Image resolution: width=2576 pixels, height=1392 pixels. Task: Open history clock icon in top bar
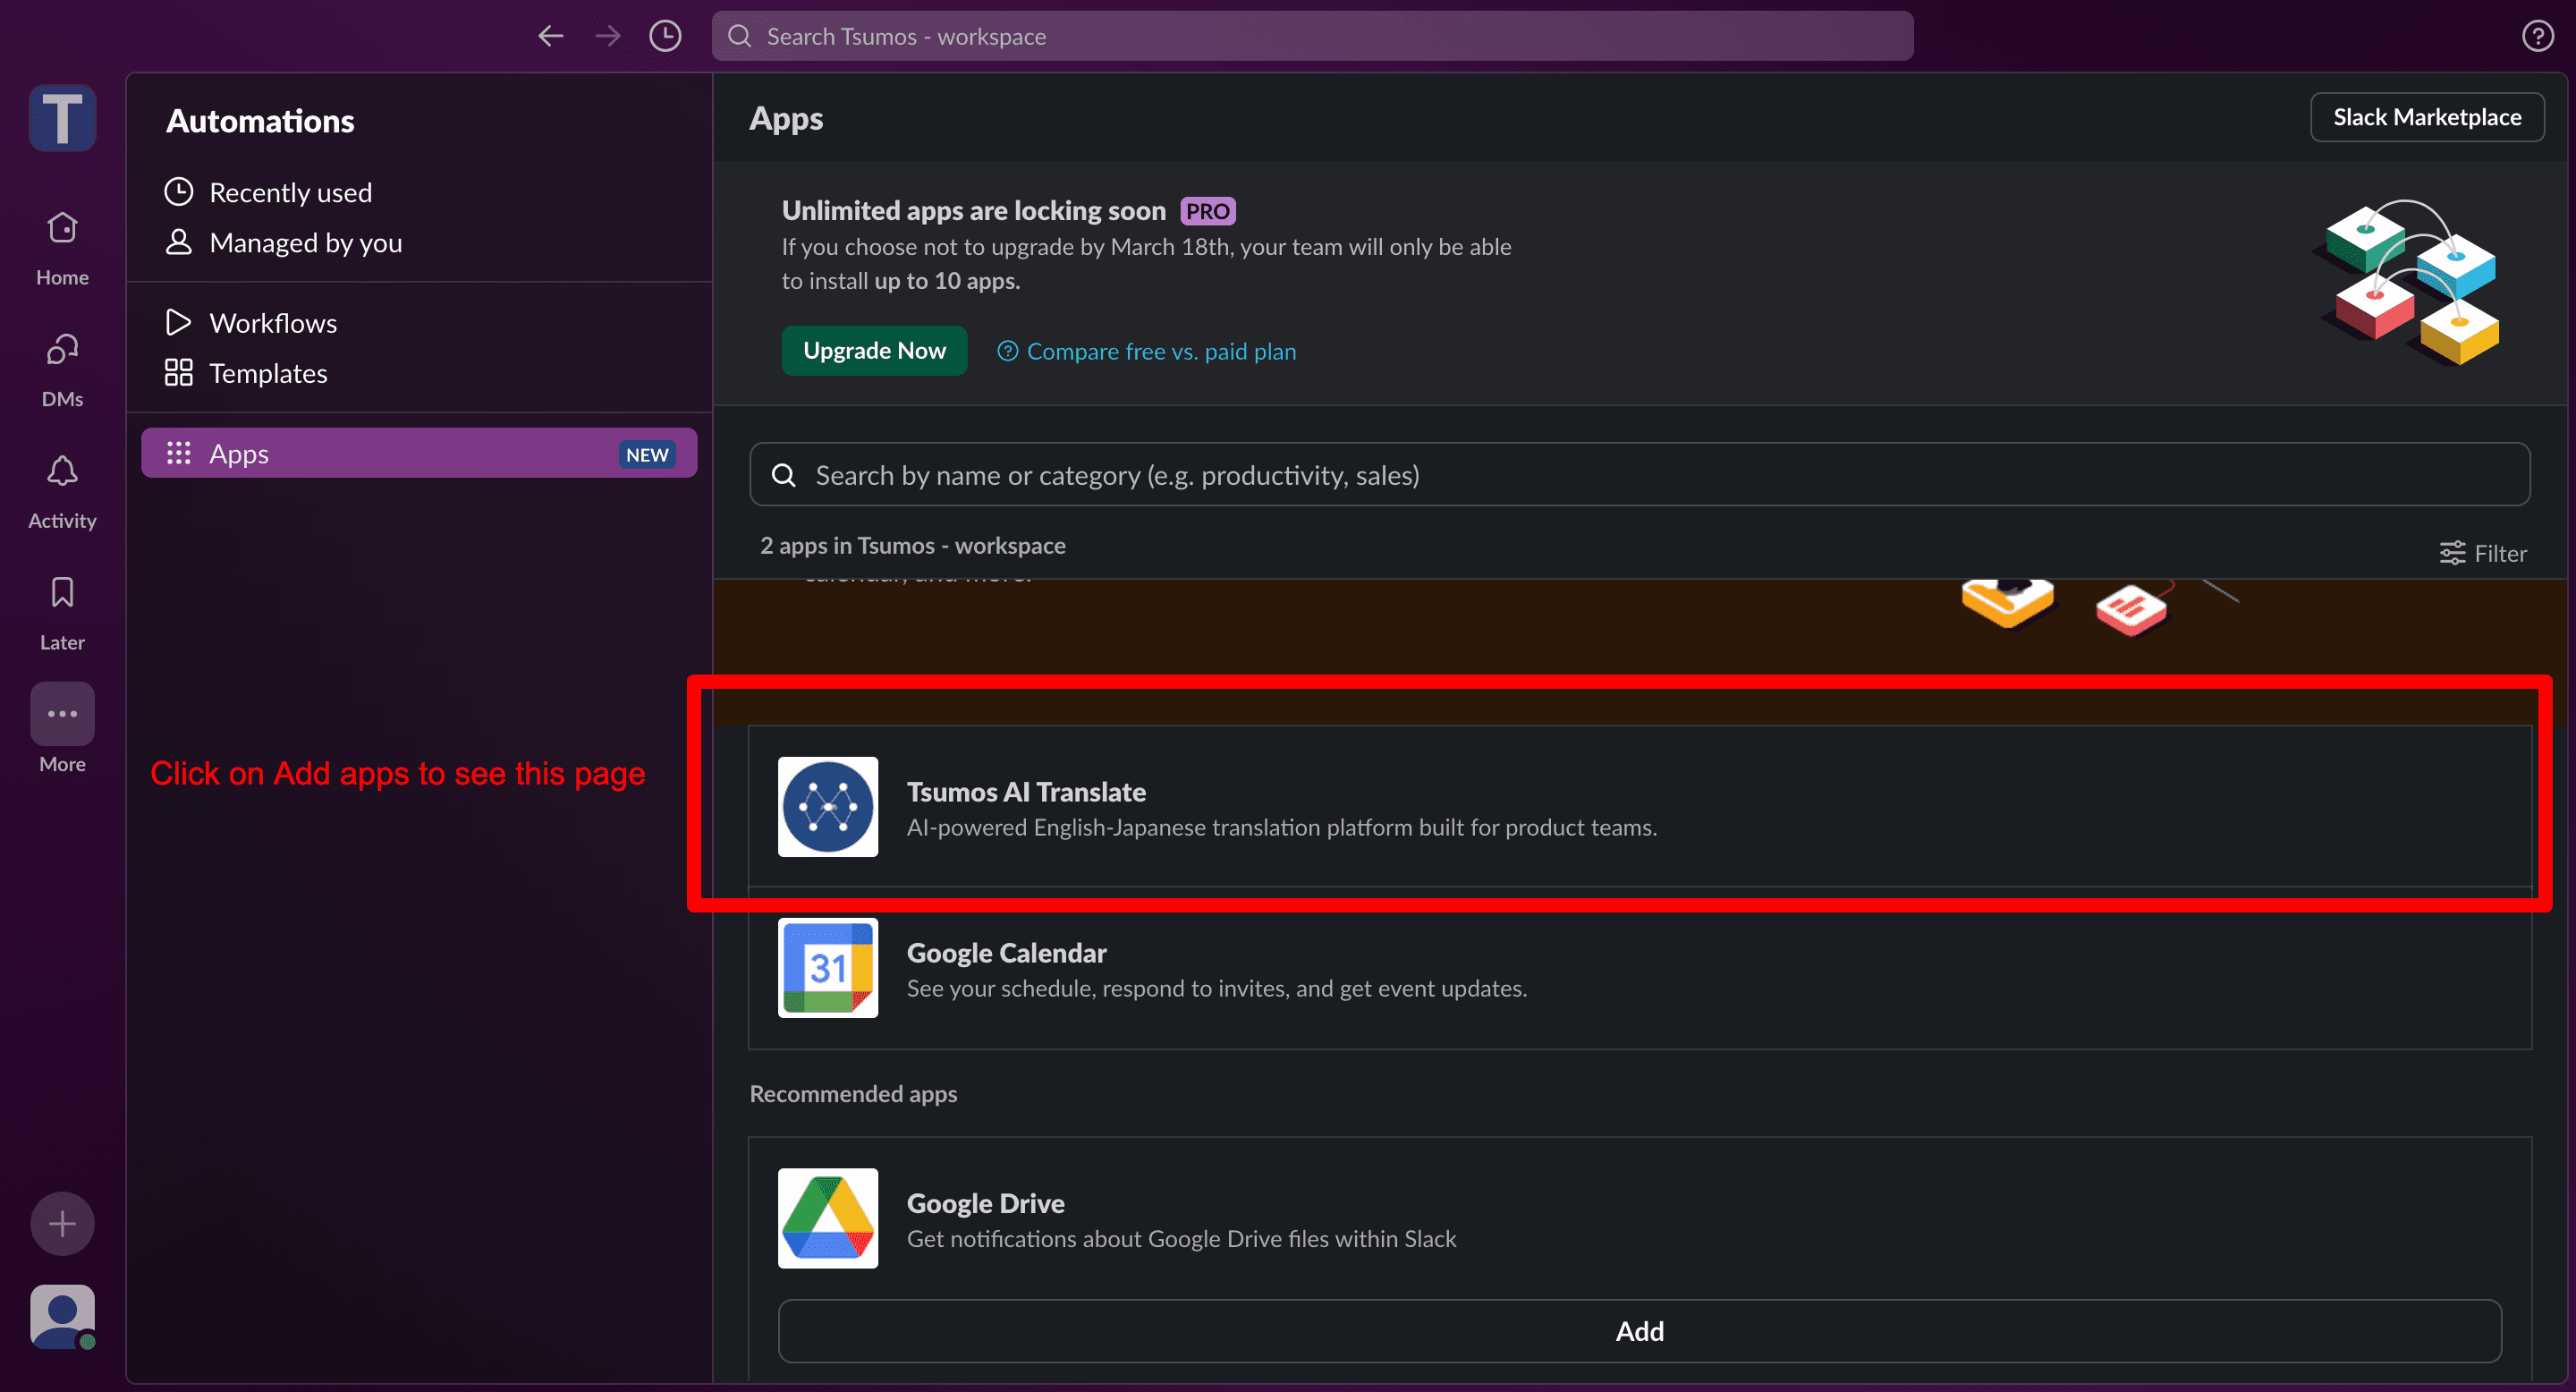tap(665, 37)
